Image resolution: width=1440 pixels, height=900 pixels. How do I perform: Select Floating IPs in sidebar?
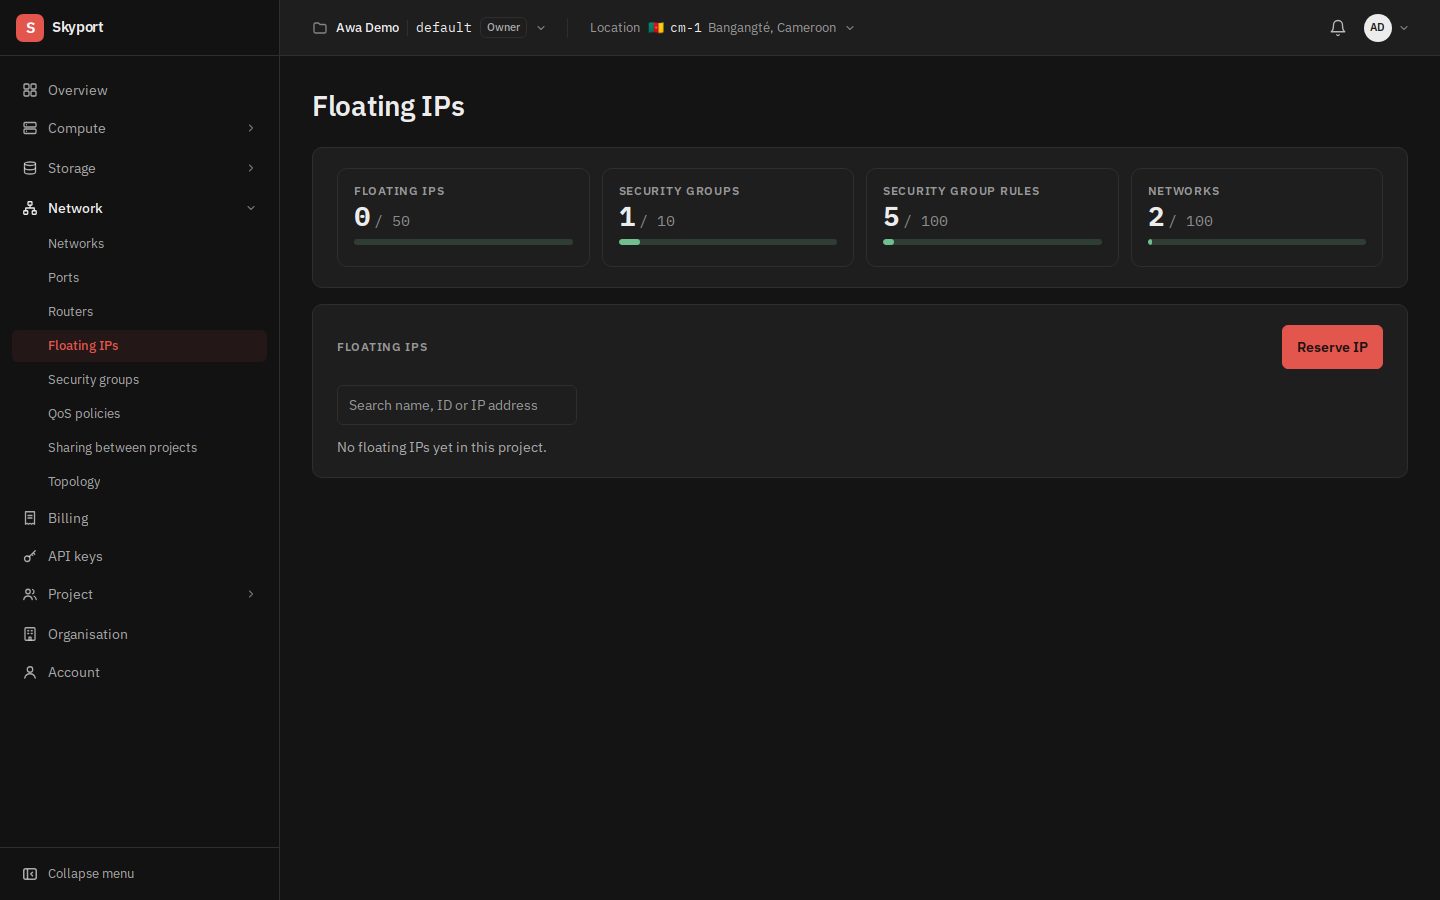(x=139, y=346)
